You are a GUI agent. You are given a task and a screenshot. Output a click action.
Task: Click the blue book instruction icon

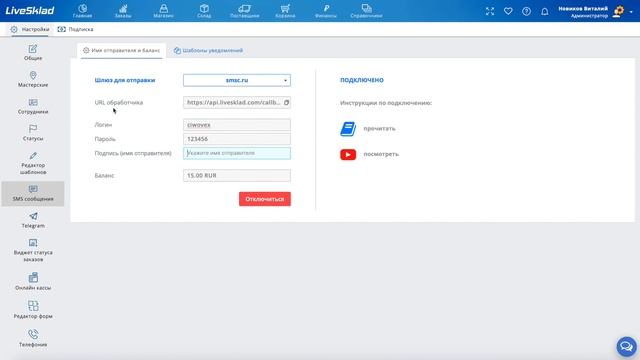(x=348, y=129)
